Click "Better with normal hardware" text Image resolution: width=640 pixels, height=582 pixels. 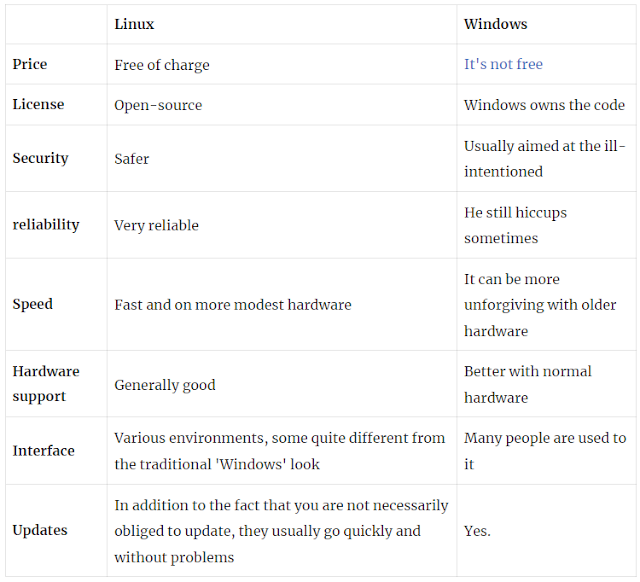point(527,384)
